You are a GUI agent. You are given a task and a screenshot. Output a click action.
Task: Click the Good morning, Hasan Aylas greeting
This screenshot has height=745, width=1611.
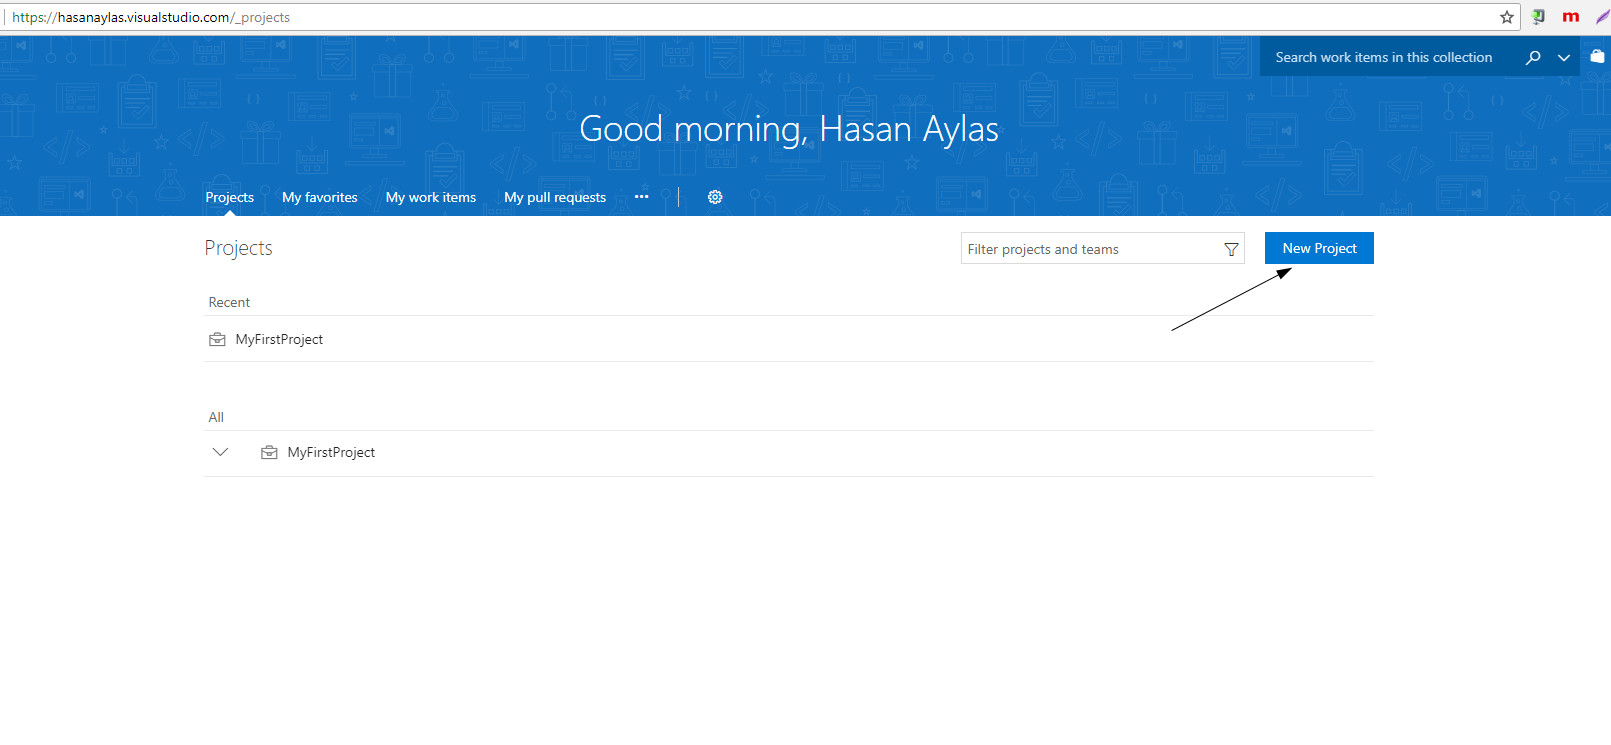[789, 129]
